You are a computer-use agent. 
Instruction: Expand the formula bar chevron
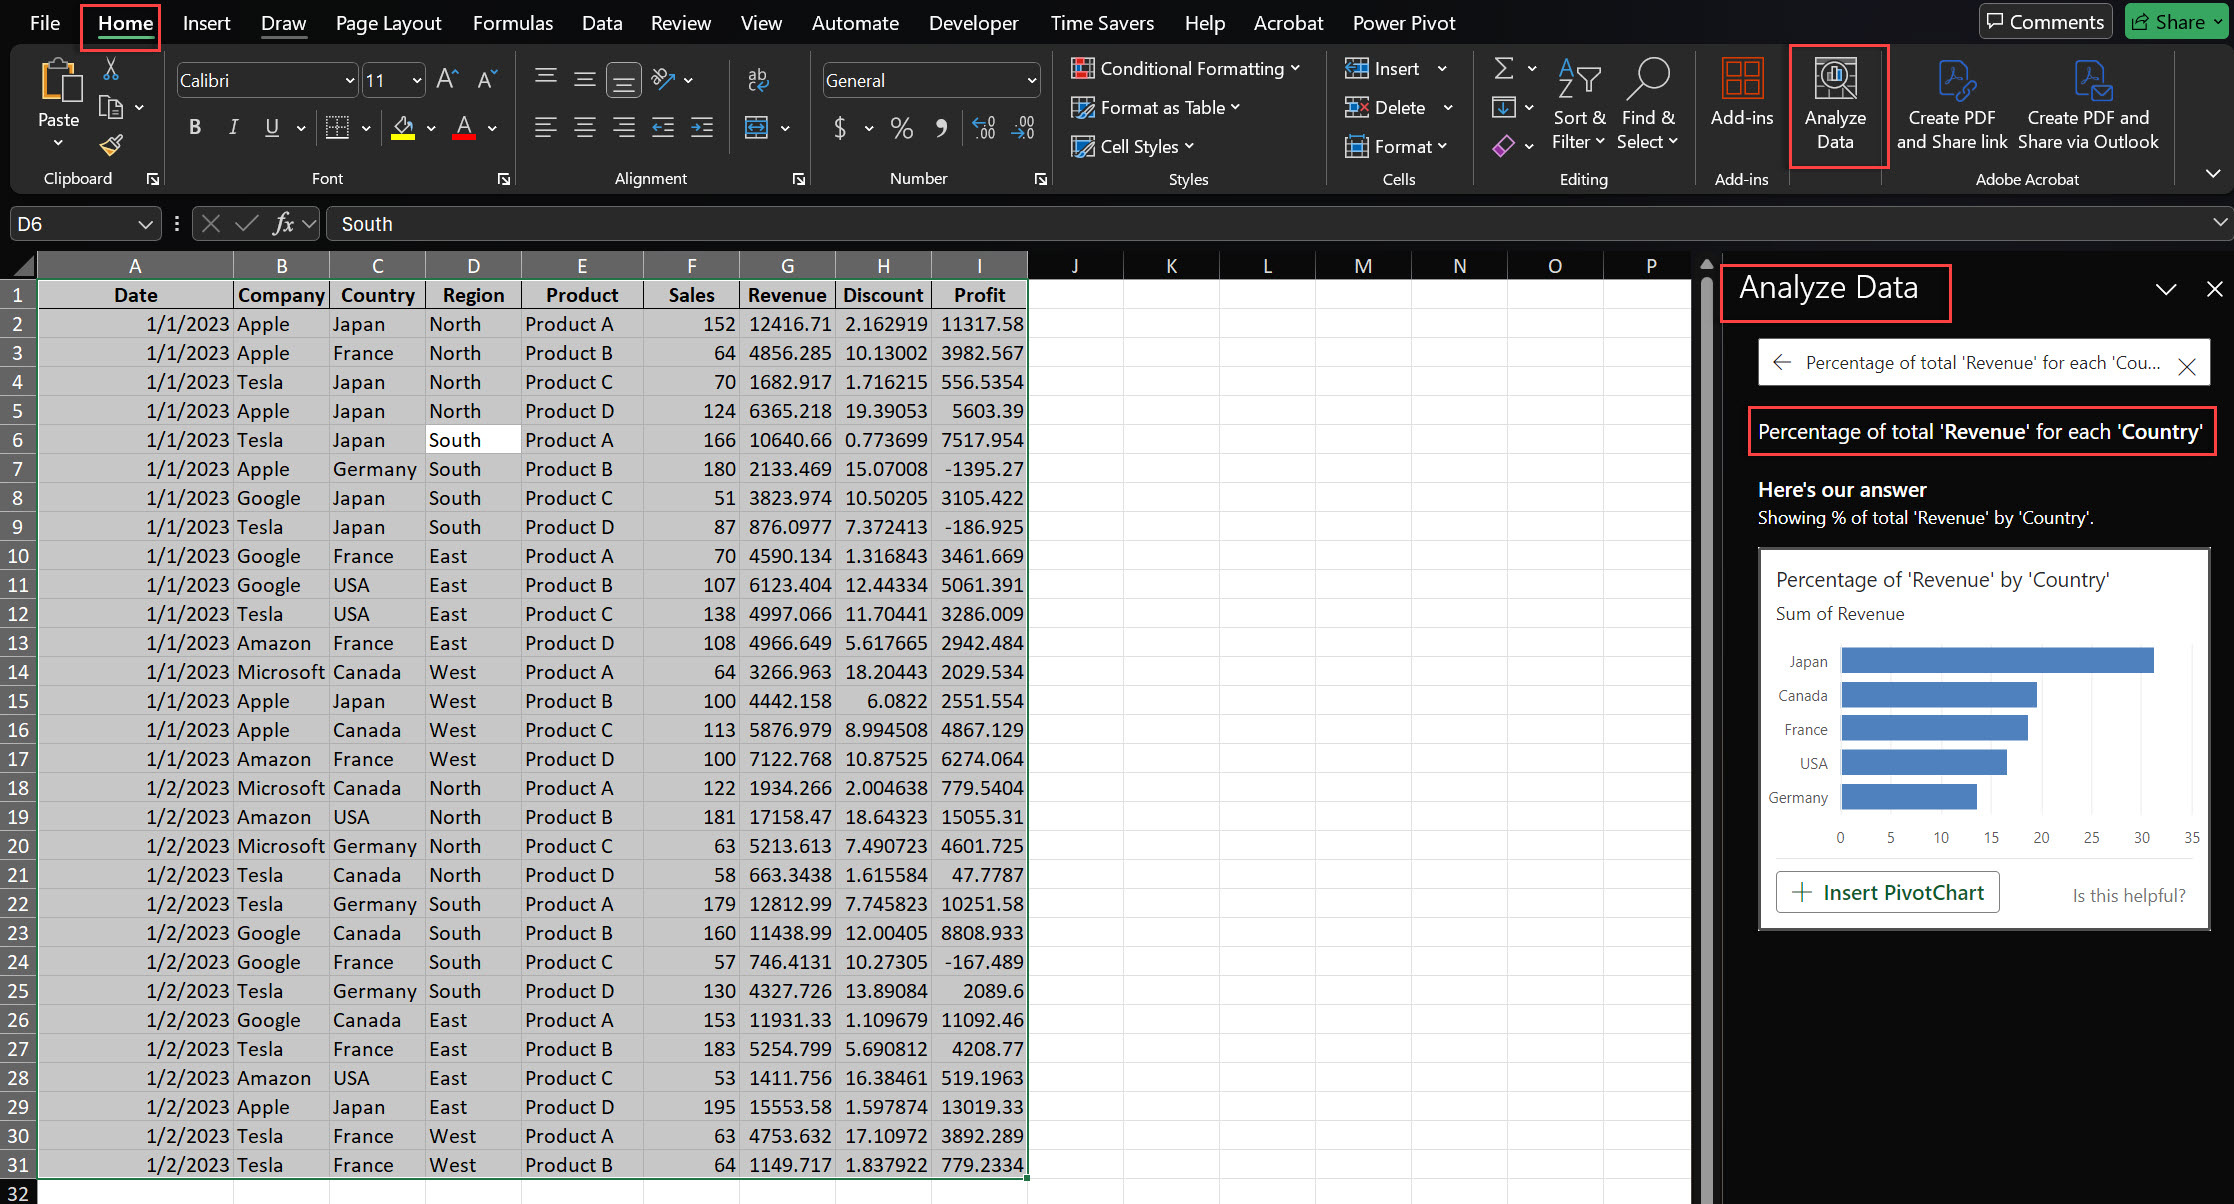tap(2220, 222)
